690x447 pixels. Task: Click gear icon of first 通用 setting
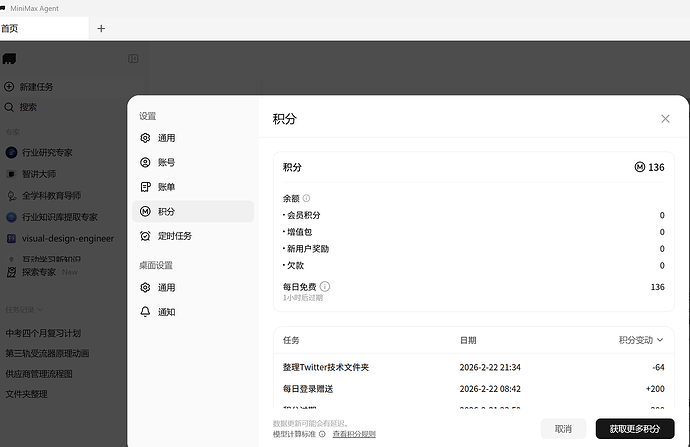pos(145,138)
